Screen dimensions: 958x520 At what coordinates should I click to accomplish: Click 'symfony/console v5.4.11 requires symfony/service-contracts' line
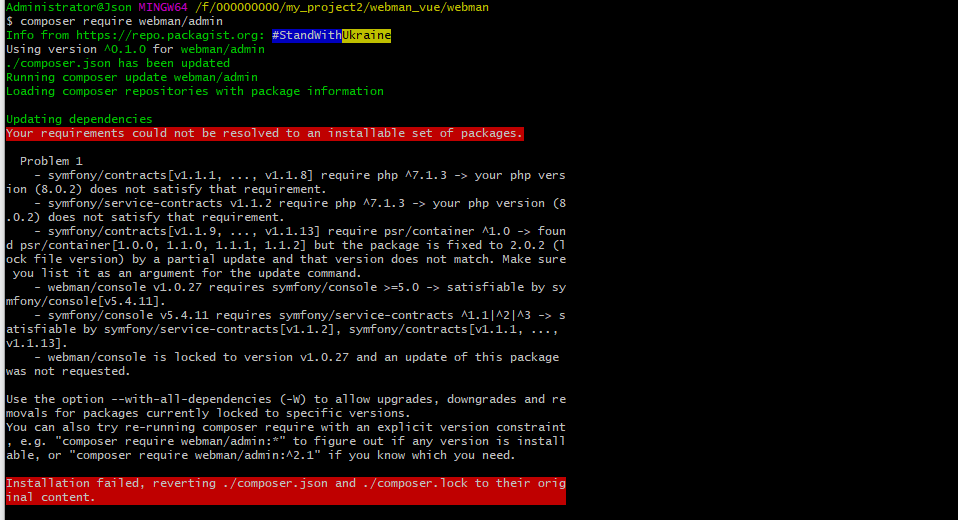pyautogui.click(x=300, y=315)
